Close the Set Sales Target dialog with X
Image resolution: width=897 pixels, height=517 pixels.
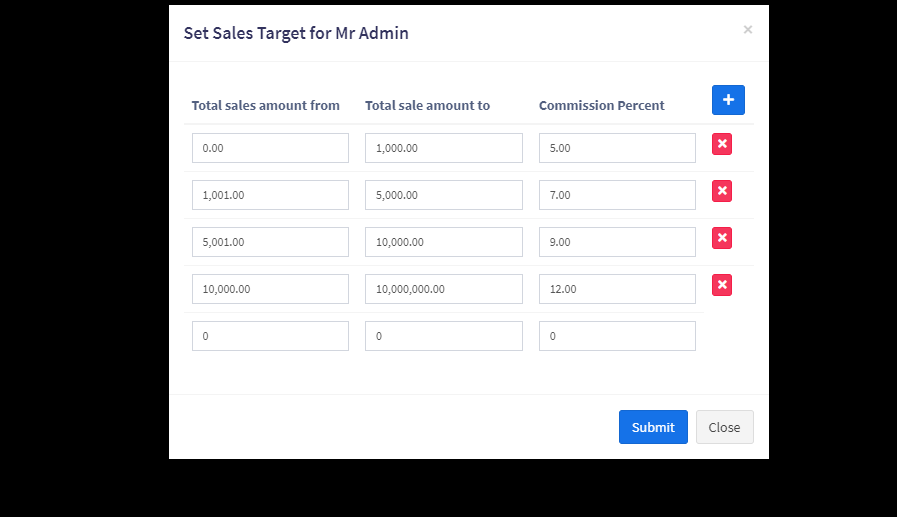click(747, 30)
